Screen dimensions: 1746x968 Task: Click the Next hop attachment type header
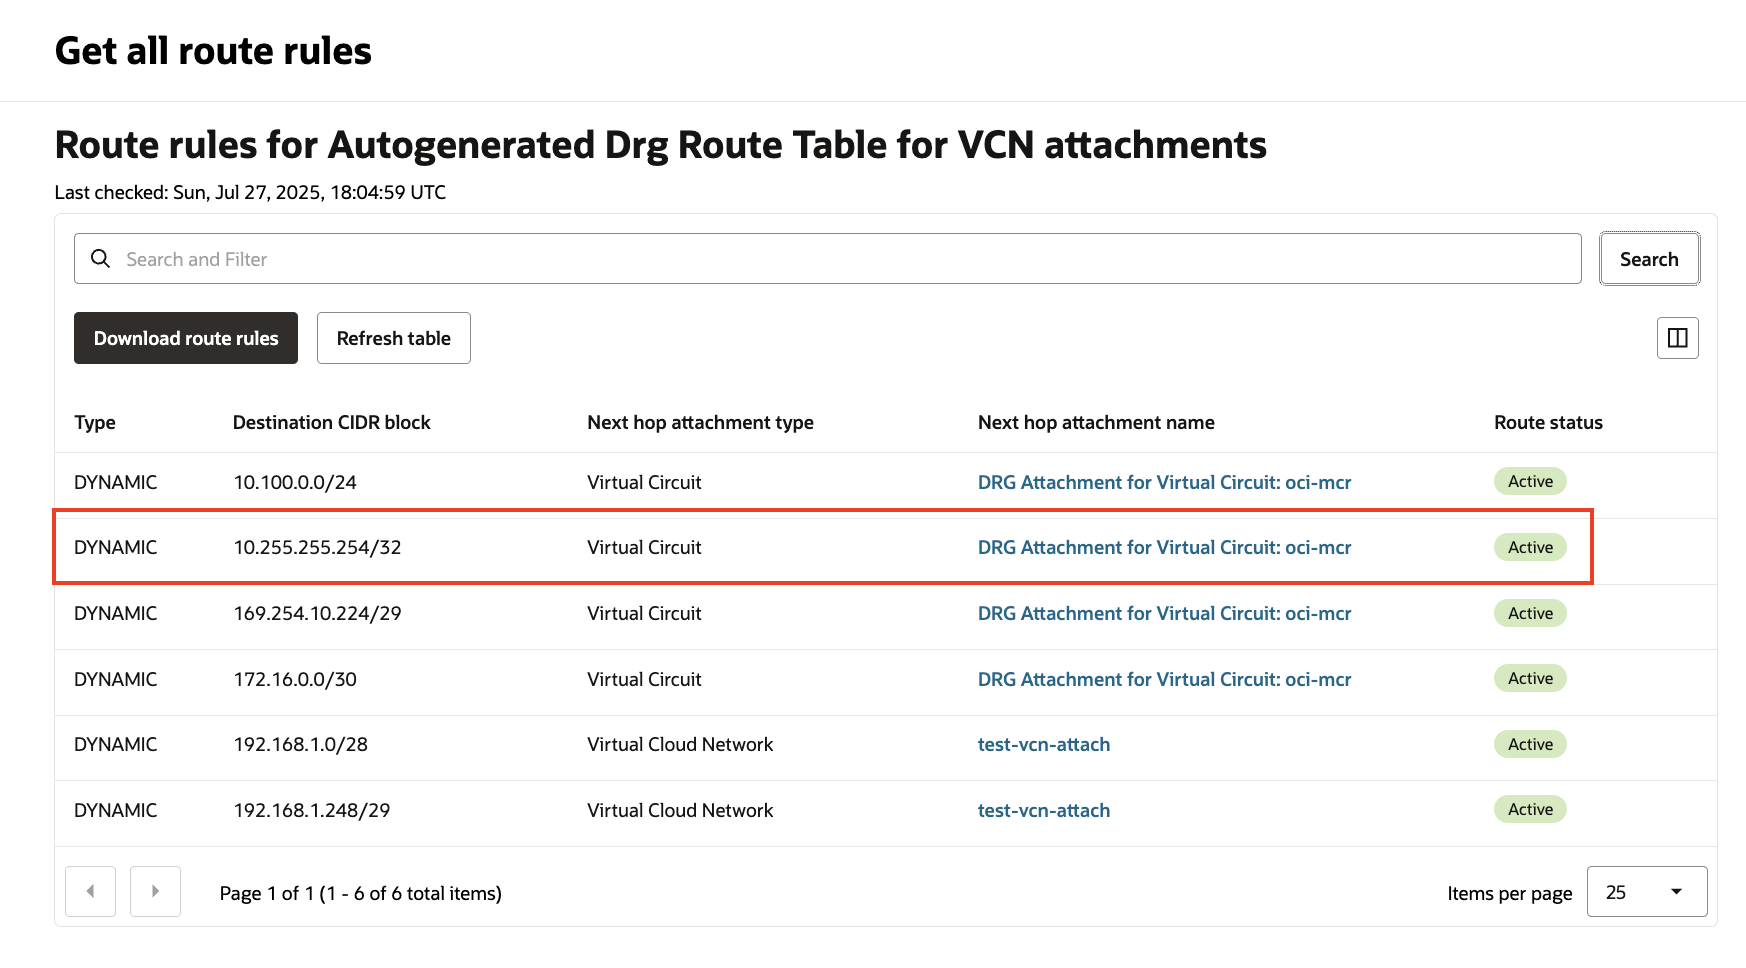(x=700, y=422)
